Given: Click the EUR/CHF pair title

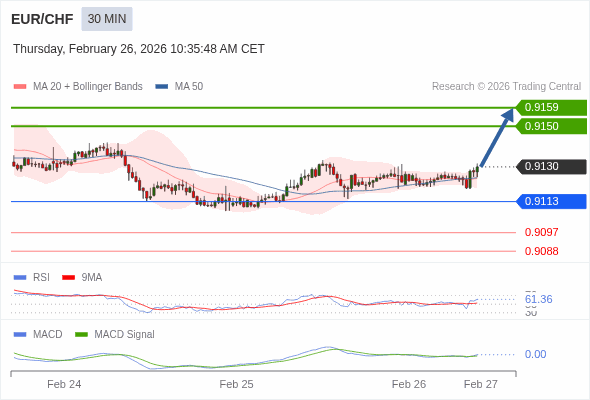Looking at the screenshot, I should coord(42,19).
